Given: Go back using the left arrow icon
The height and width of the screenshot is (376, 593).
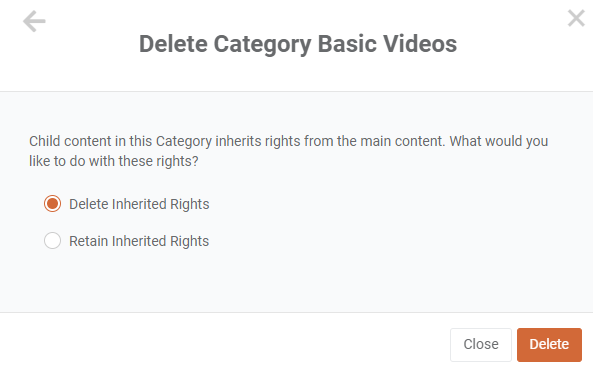Looking at the screenshot, I should [x=34, y=21].
